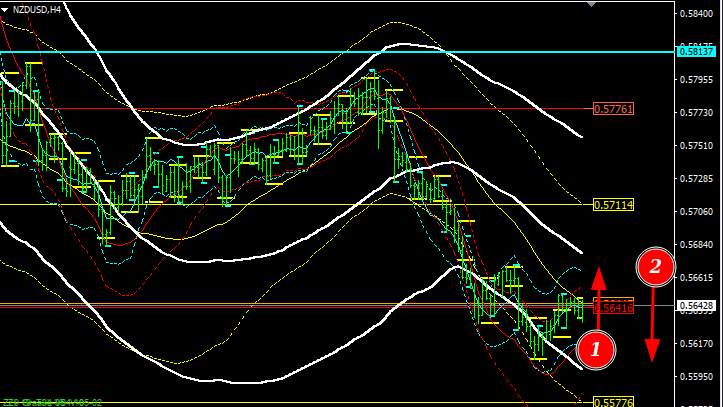Screen dimensions: 723x407
Task: Select the red downward arrow object
Action: (652, 324)
